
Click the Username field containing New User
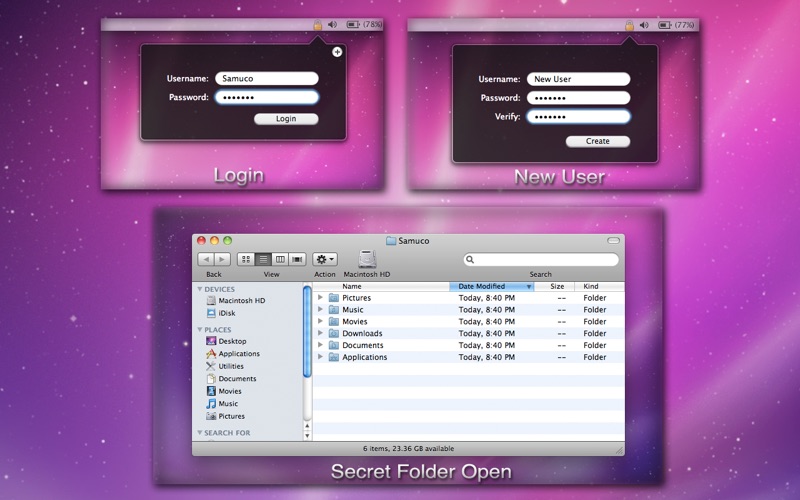[579, 79]
